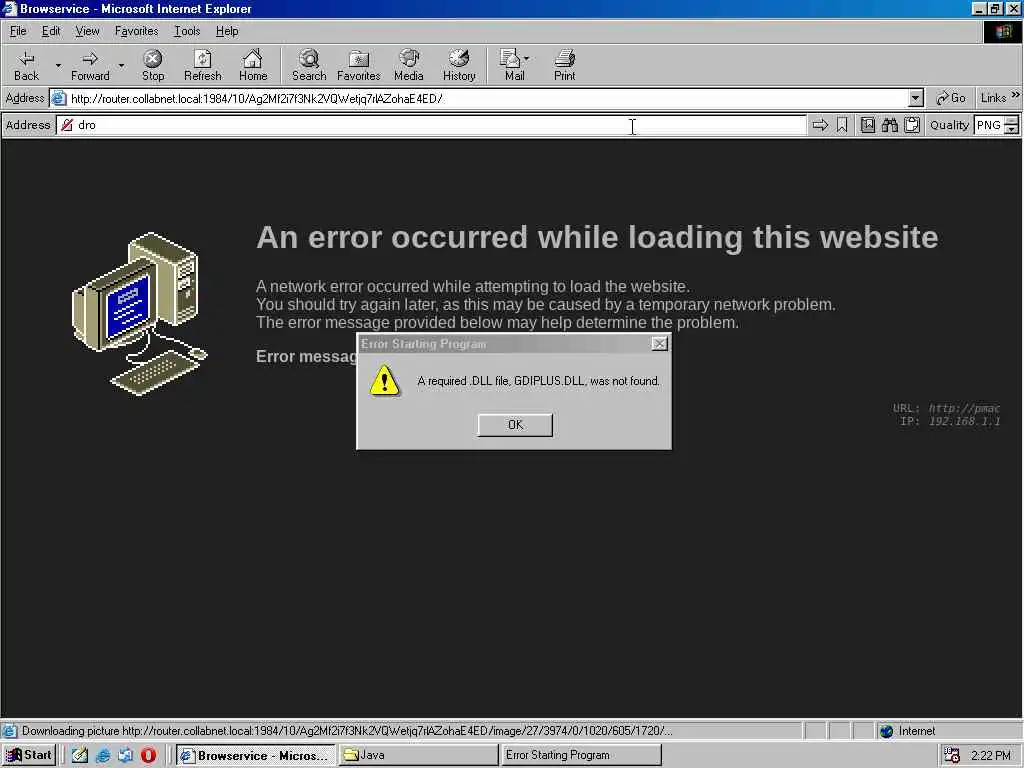Open the Favorites toolbar button
Image resolution: width=1024 pixels, height=768 pixels.
click(x=359, y=65)
